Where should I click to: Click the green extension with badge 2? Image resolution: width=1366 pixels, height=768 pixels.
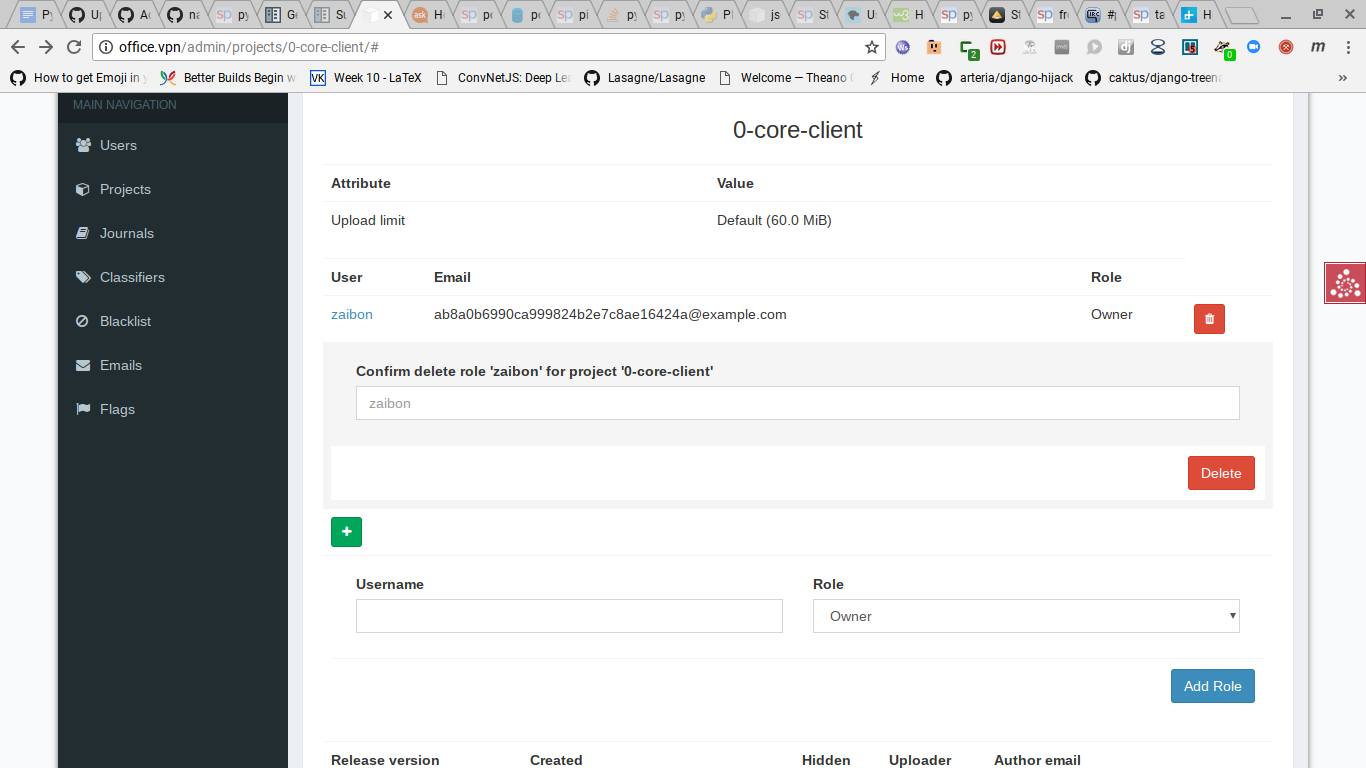968,48
